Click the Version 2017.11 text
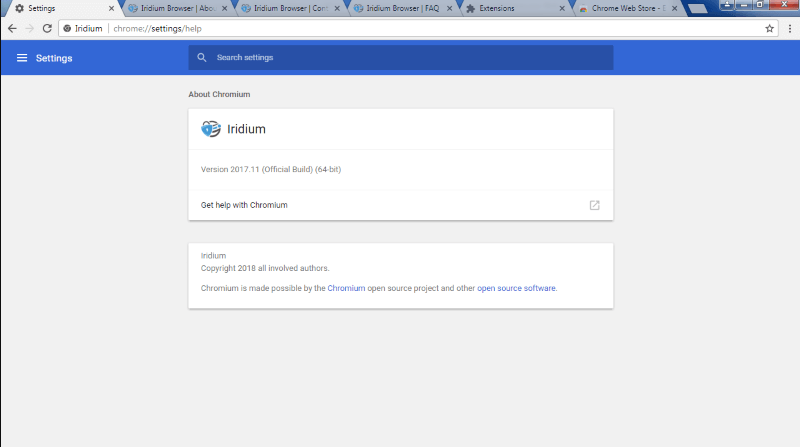This screenshot has width=800, height=447. tap(271, 169)
